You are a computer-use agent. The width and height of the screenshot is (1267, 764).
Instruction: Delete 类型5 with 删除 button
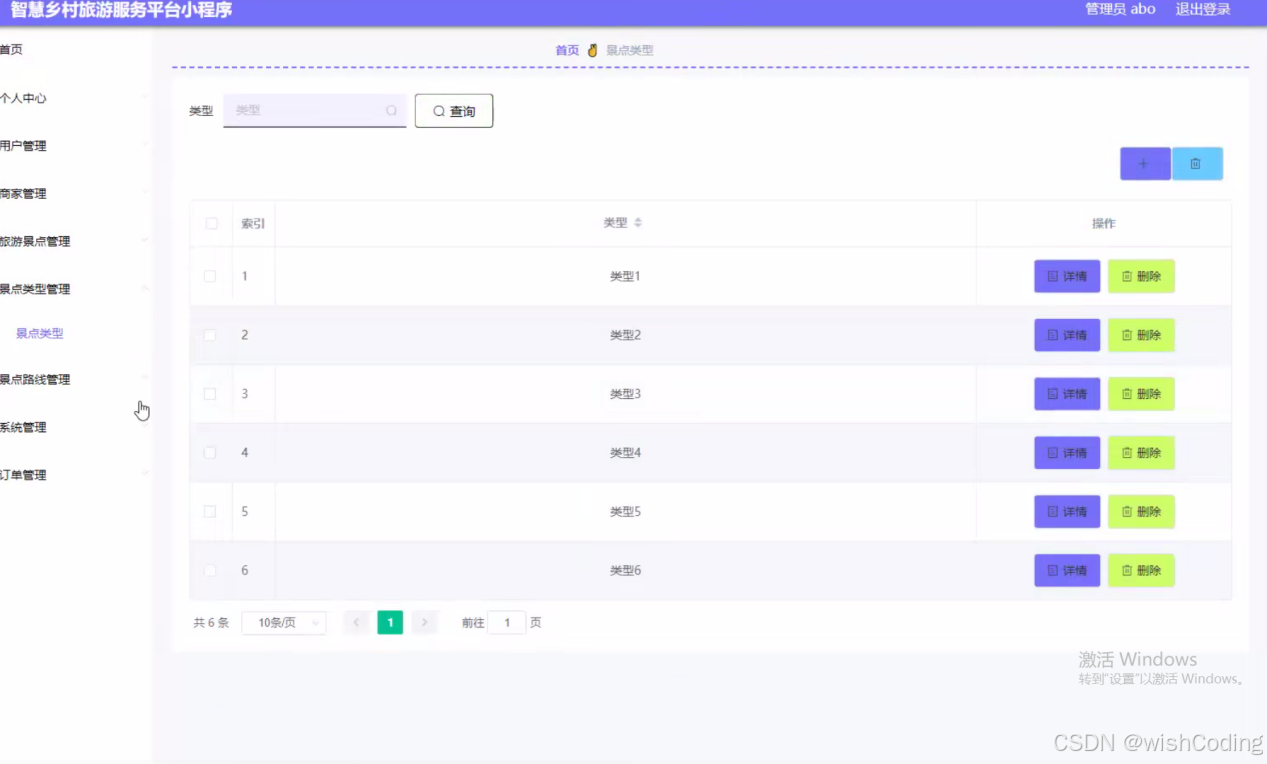pyautogui.click(x=1141, y=511)
